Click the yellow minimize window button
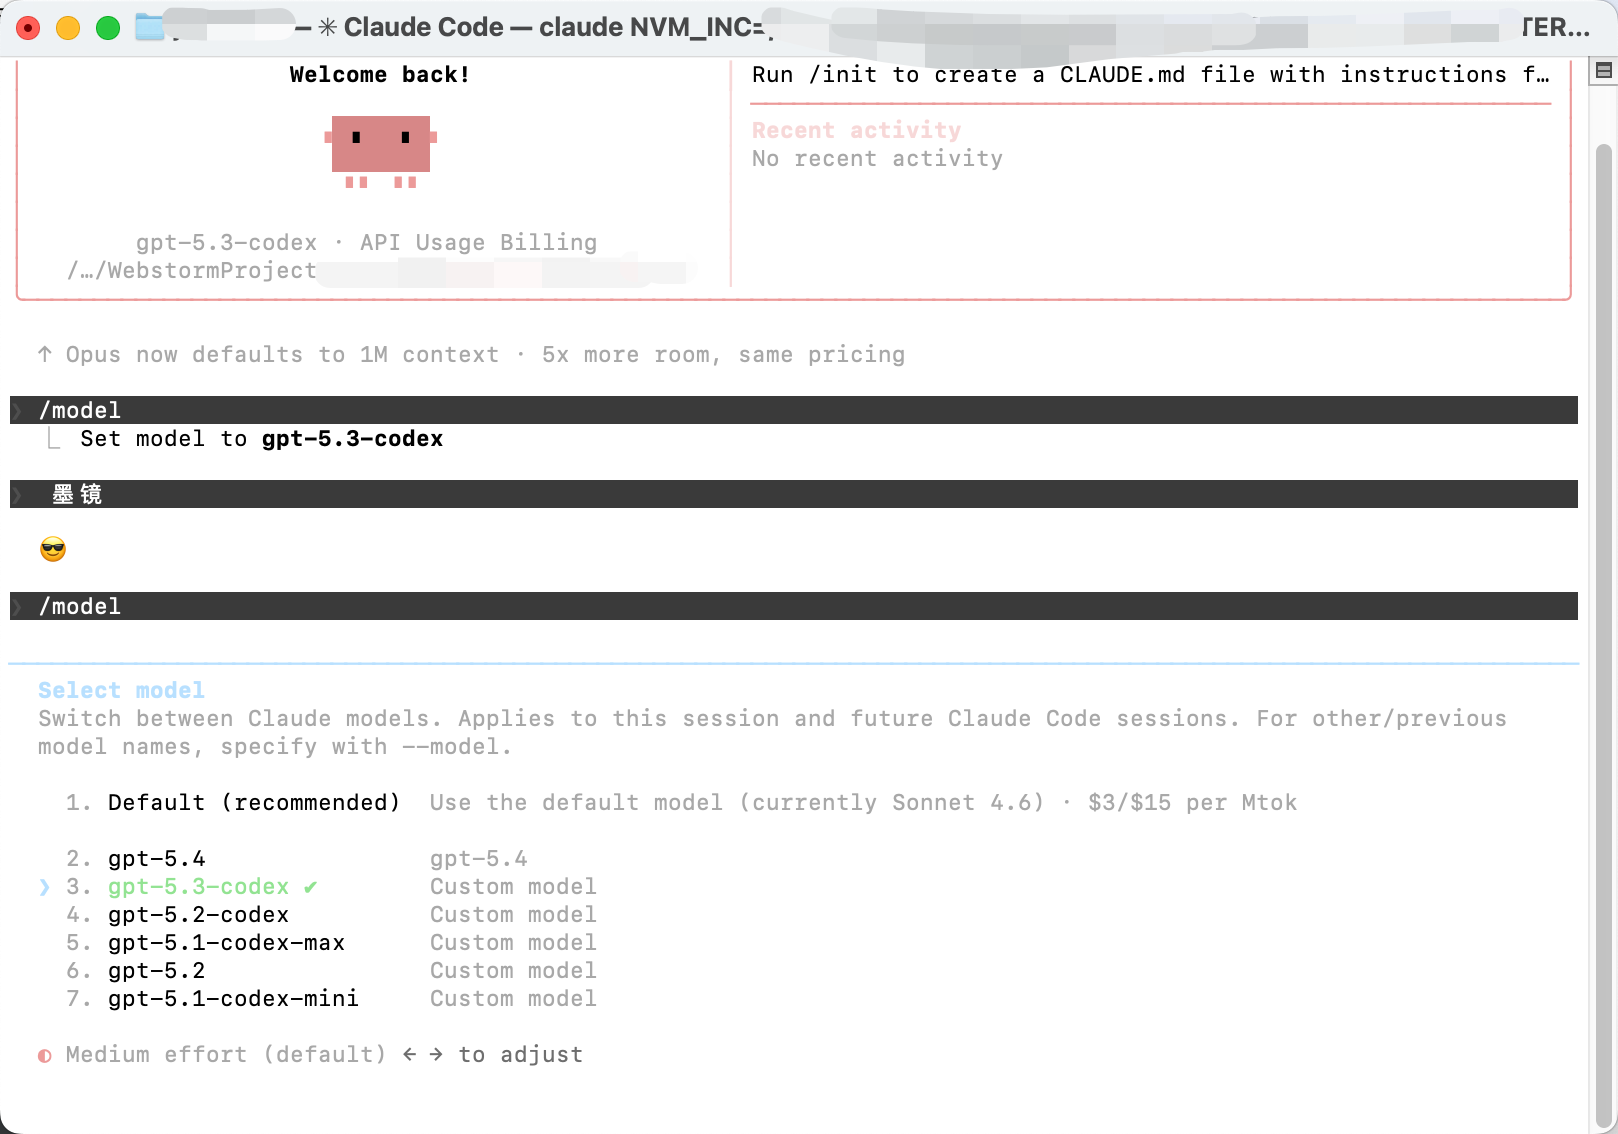The image size is (1618, 1134). click(68, 28)
